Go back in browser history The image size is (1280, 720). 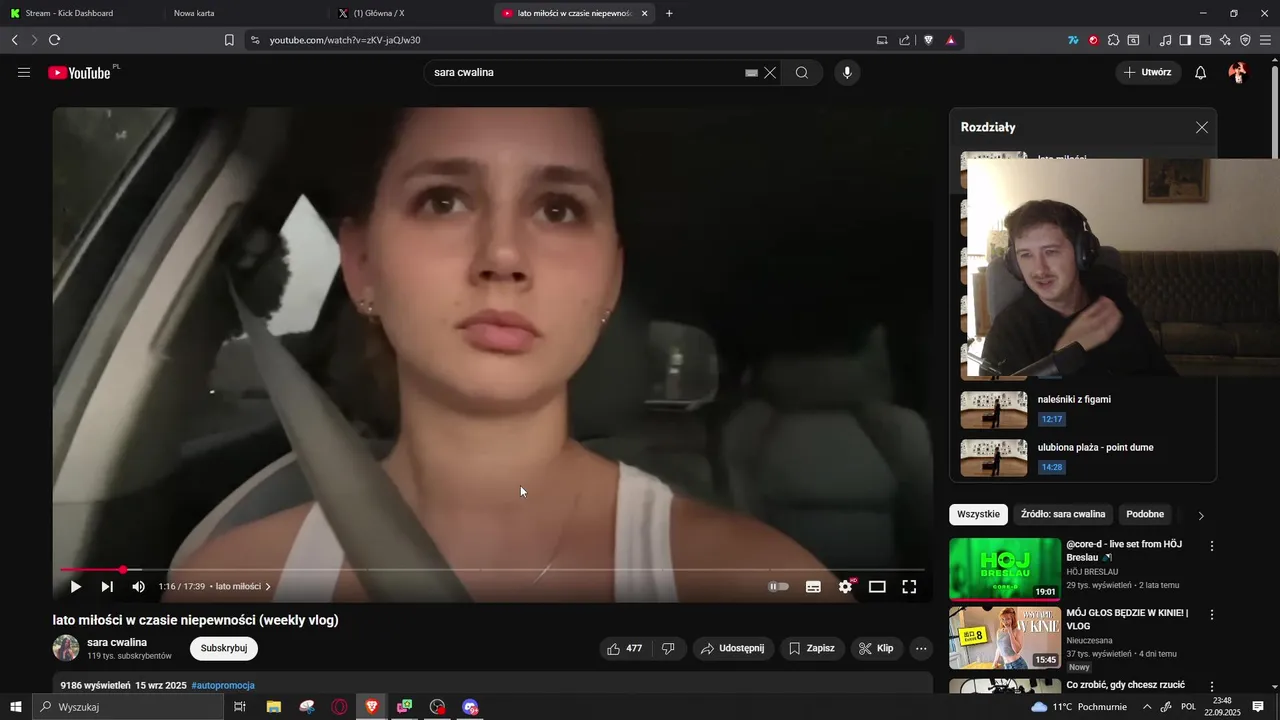click(14, 40)
